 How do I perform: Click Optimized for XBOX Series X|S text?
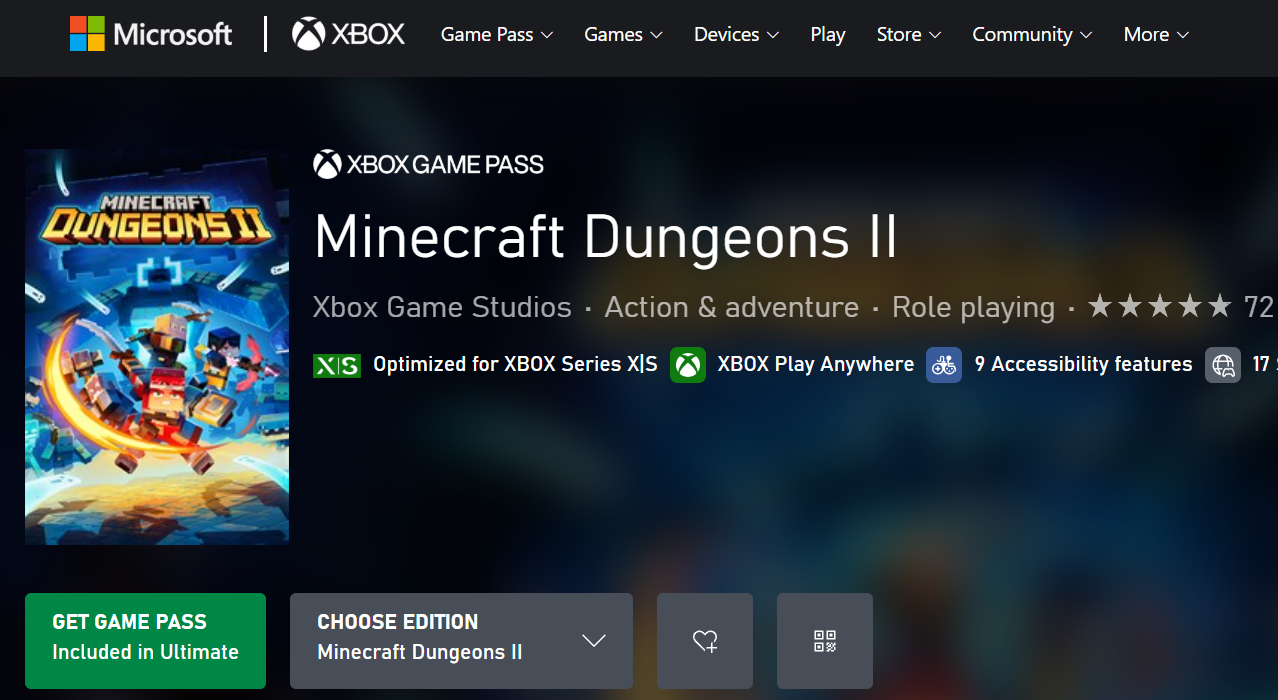(515, 365)
